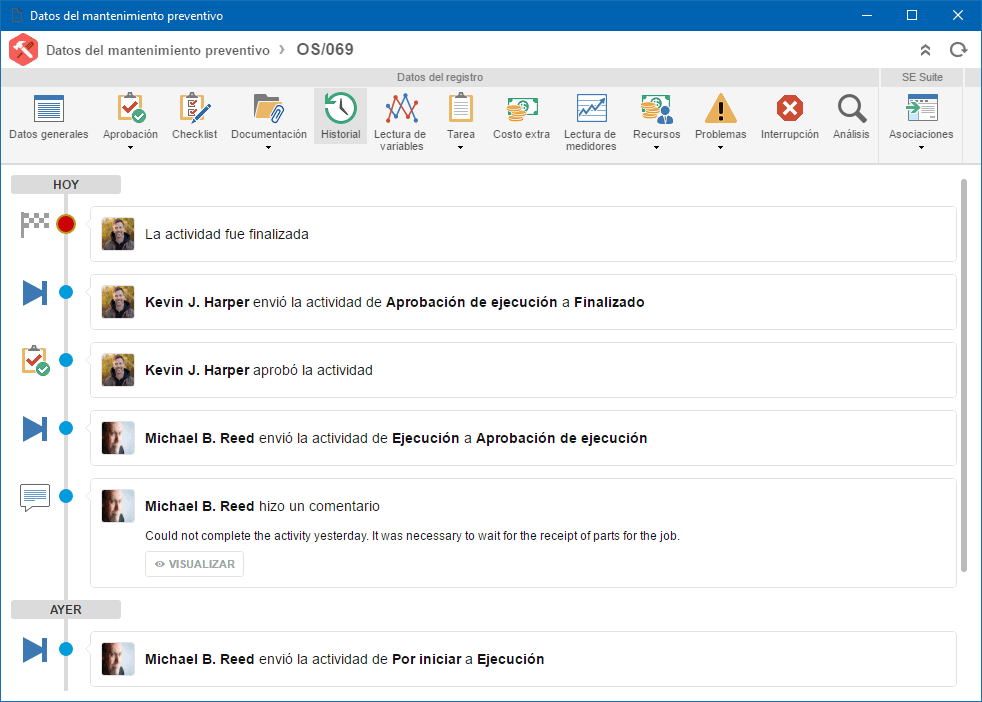The height and width of the screenshot is (702, 982).
Task: Click the checkered flag finalizada icon
Action: point(34,224)
